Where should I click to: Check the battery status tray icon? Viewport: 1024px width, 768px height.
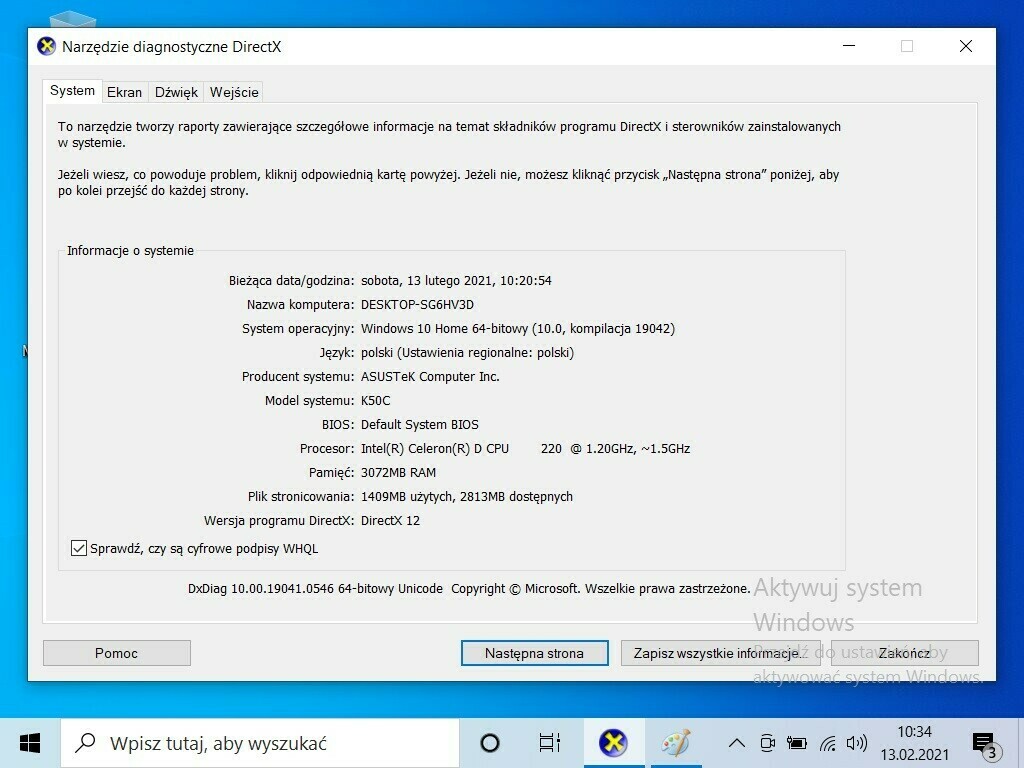[x=797, y=743]
